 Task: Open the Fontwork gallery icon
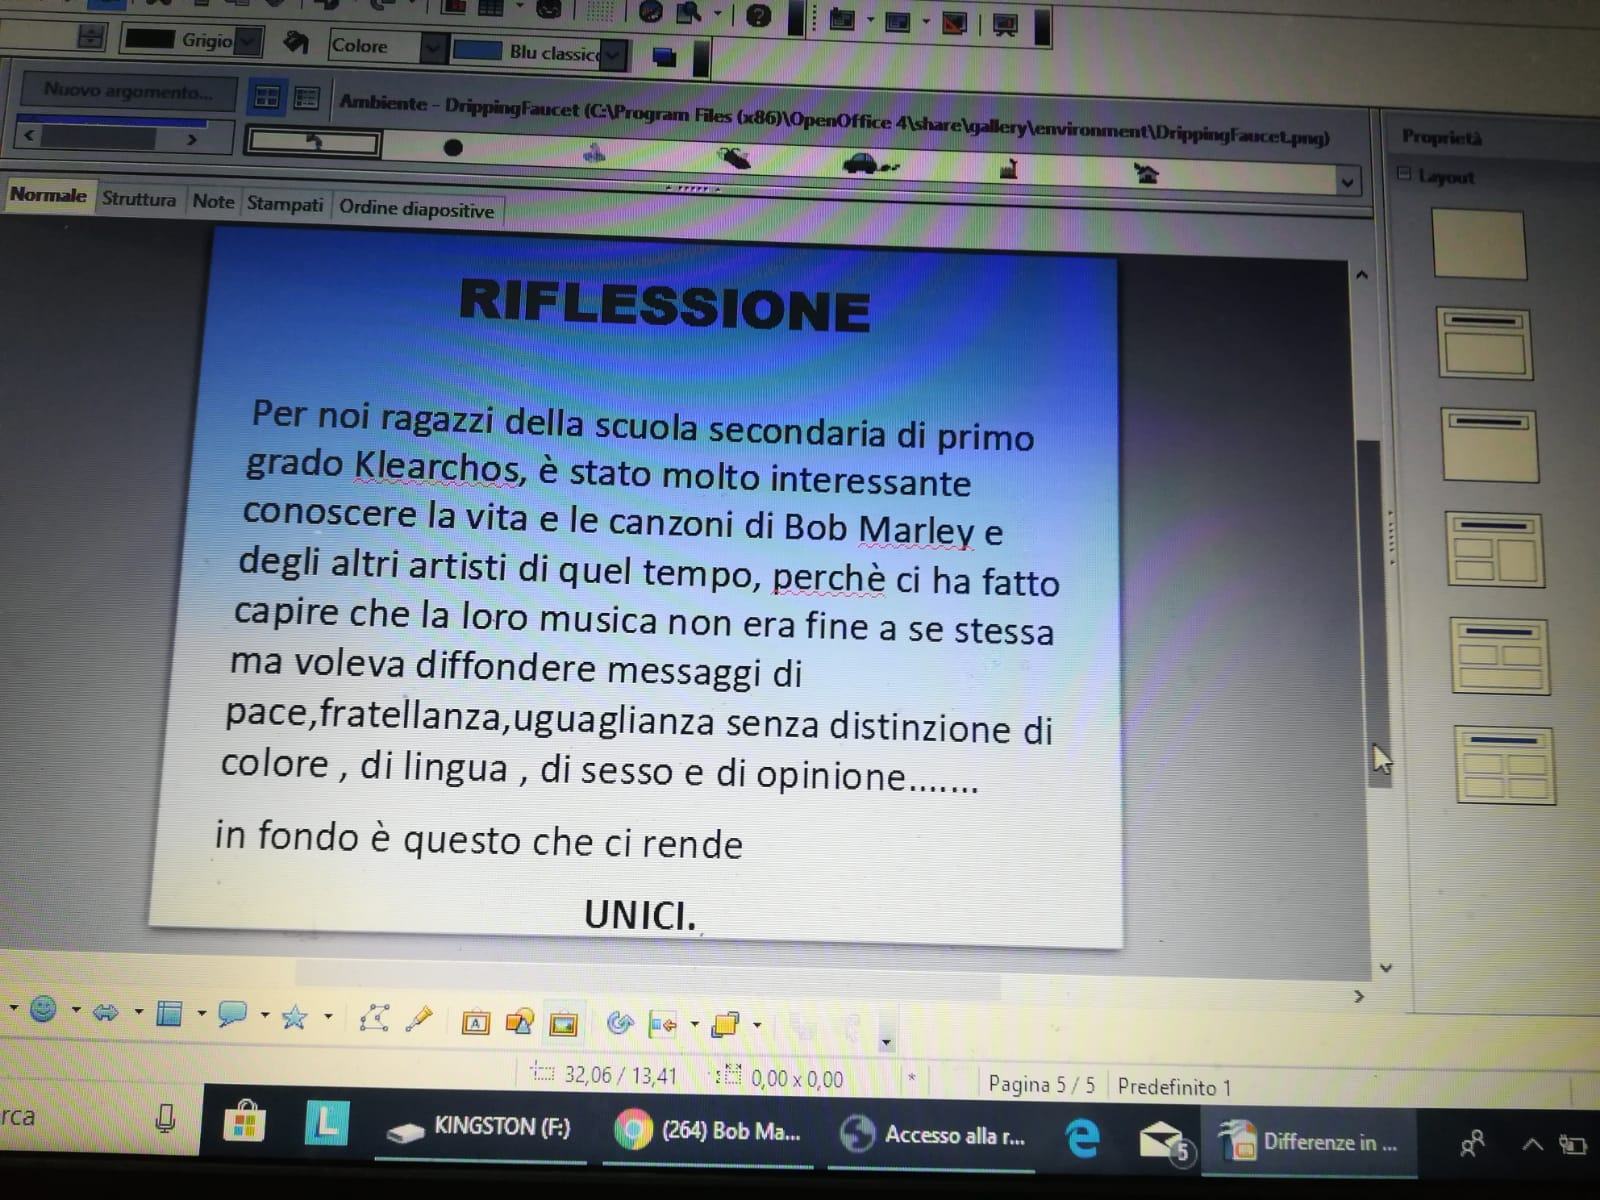pos(476,1022)
